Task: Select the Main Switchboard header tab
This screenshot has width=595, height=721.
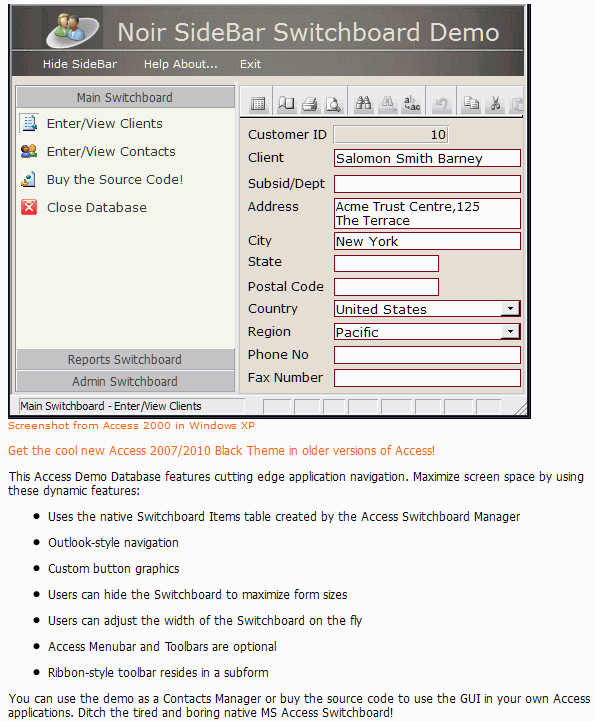Action: click(x=125, y=97)
